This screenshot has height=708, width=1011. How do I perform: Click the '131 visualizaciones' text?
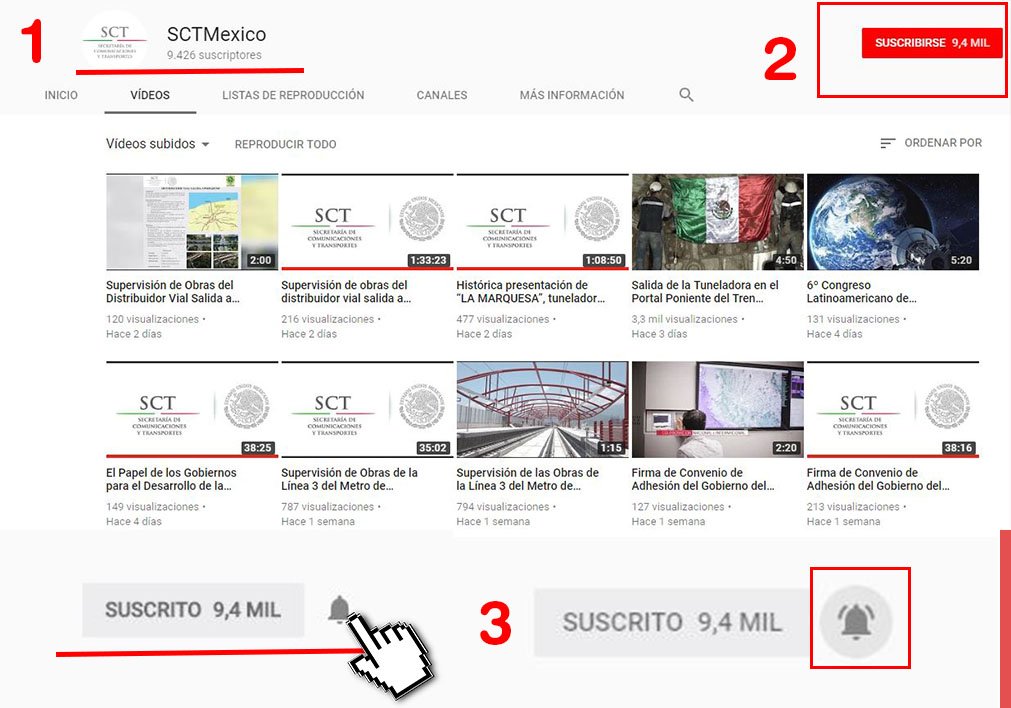pyautogui.click(x=853, y=319)
